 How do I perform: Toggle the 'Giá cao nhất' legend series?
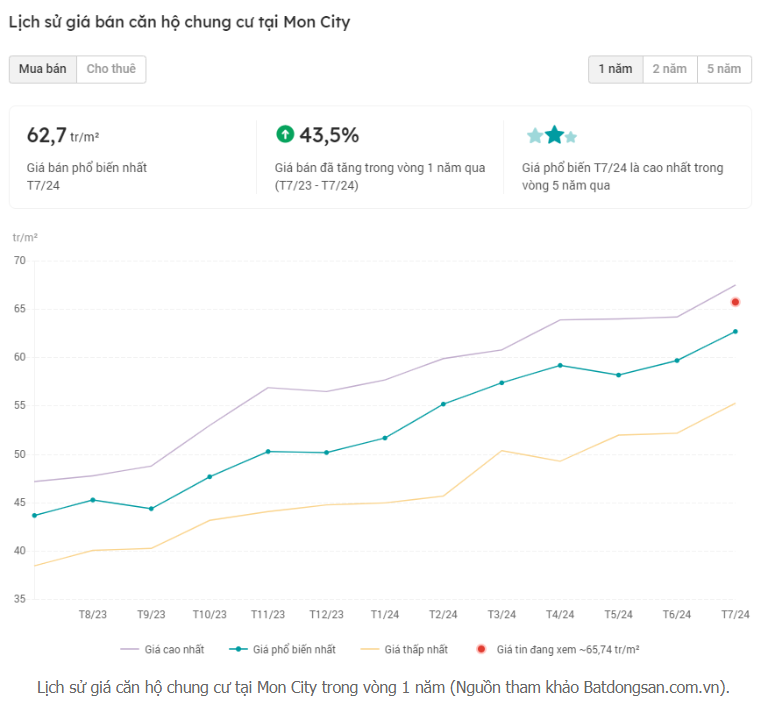(162, 650)
